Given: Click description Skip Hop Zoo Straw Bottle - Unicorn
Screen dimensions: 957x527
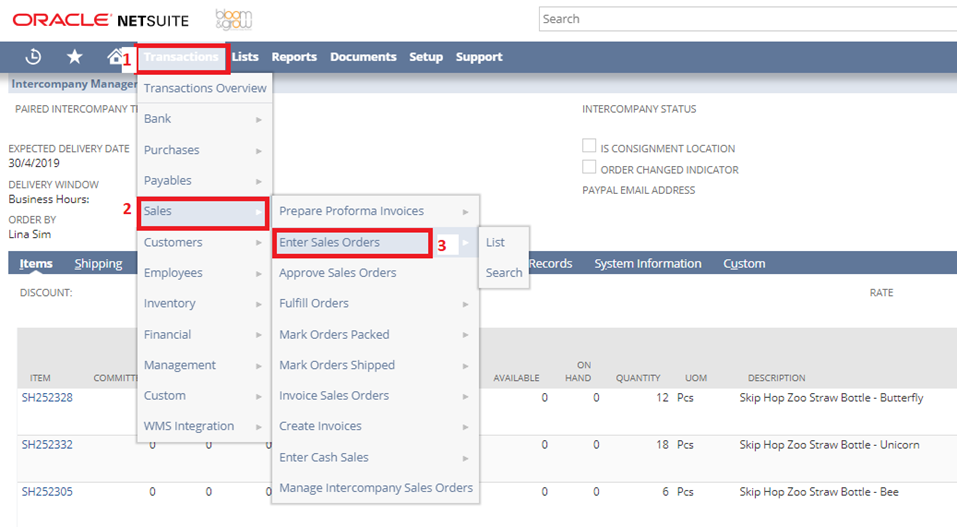Looking at the screenshot, I should (x=829, y=445).
